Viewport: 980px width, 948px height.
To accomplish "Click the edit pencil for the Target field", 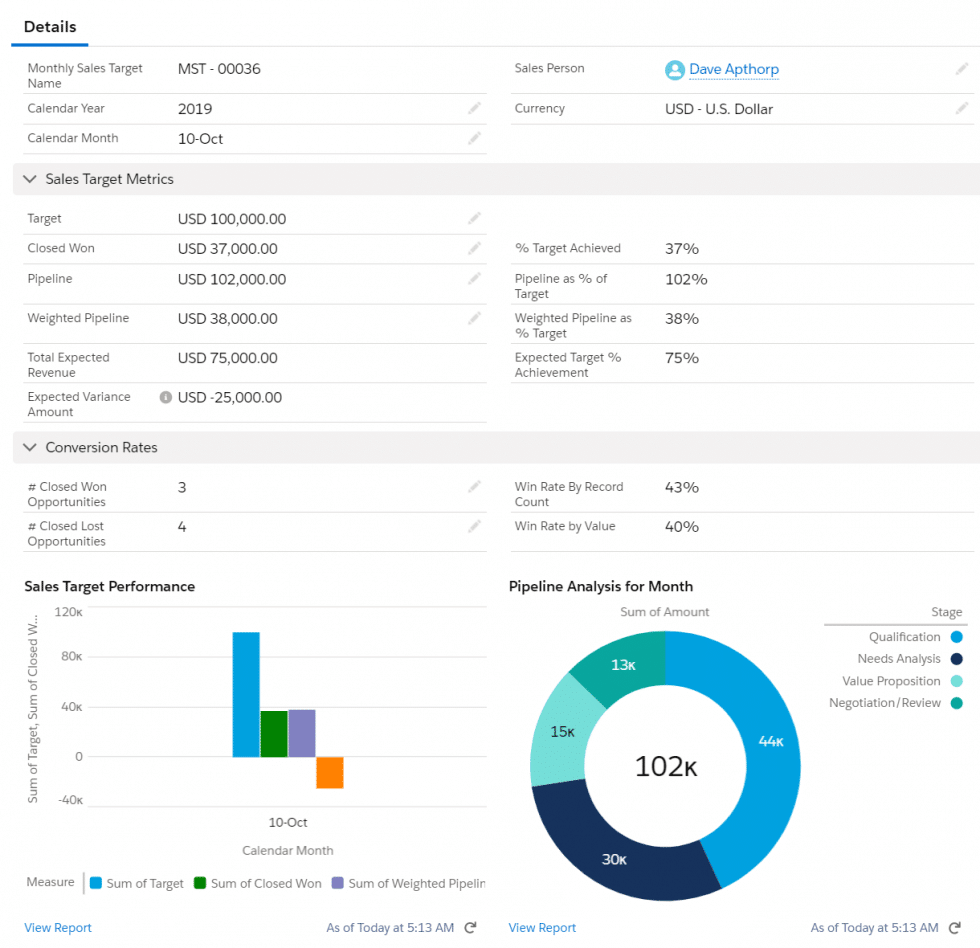I will tap(474, 218).
